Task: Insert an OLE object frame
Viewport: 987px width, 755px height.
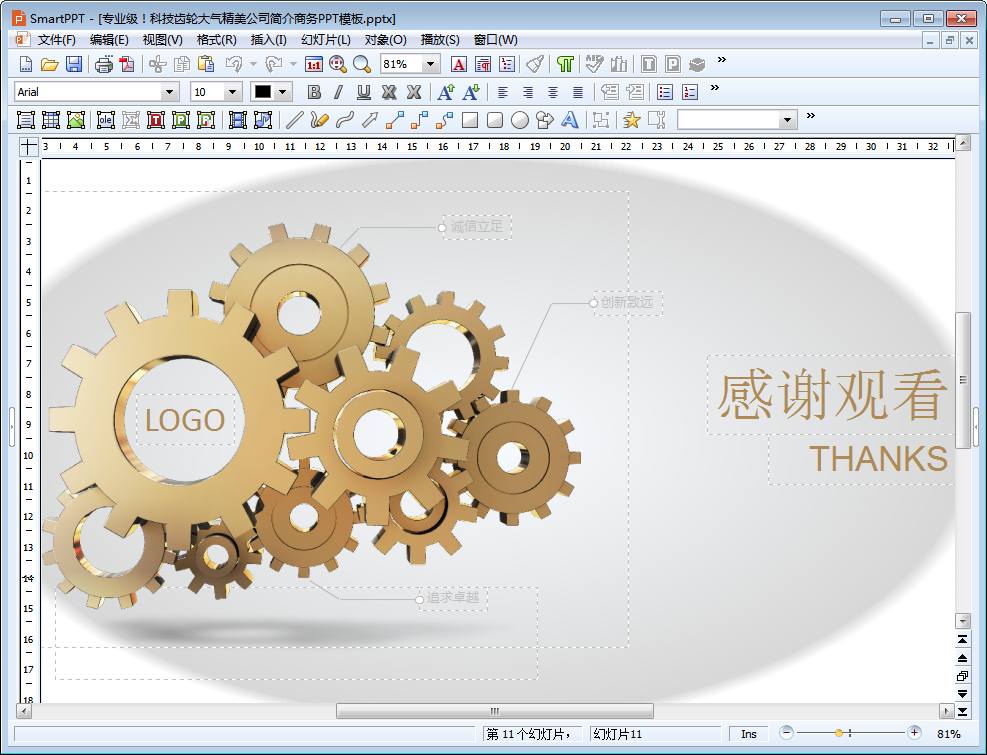Action: pos(106,120)
